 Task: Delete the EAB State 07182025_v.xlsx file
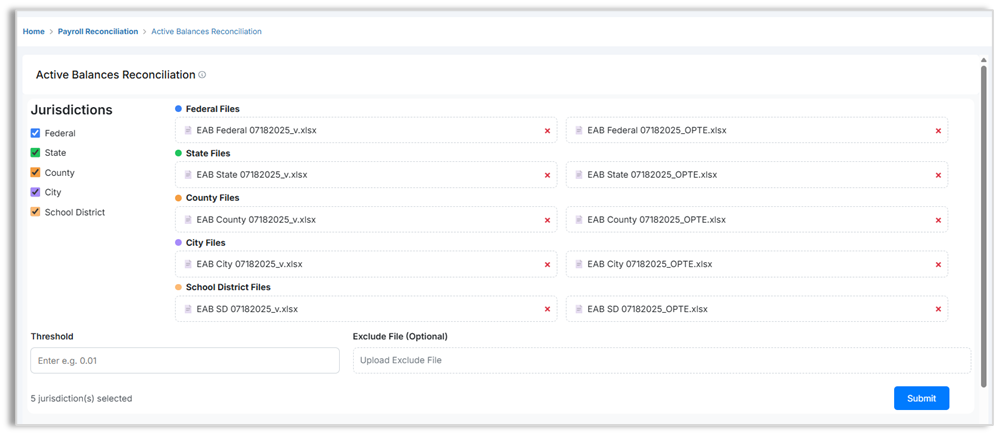pos(547,175)
